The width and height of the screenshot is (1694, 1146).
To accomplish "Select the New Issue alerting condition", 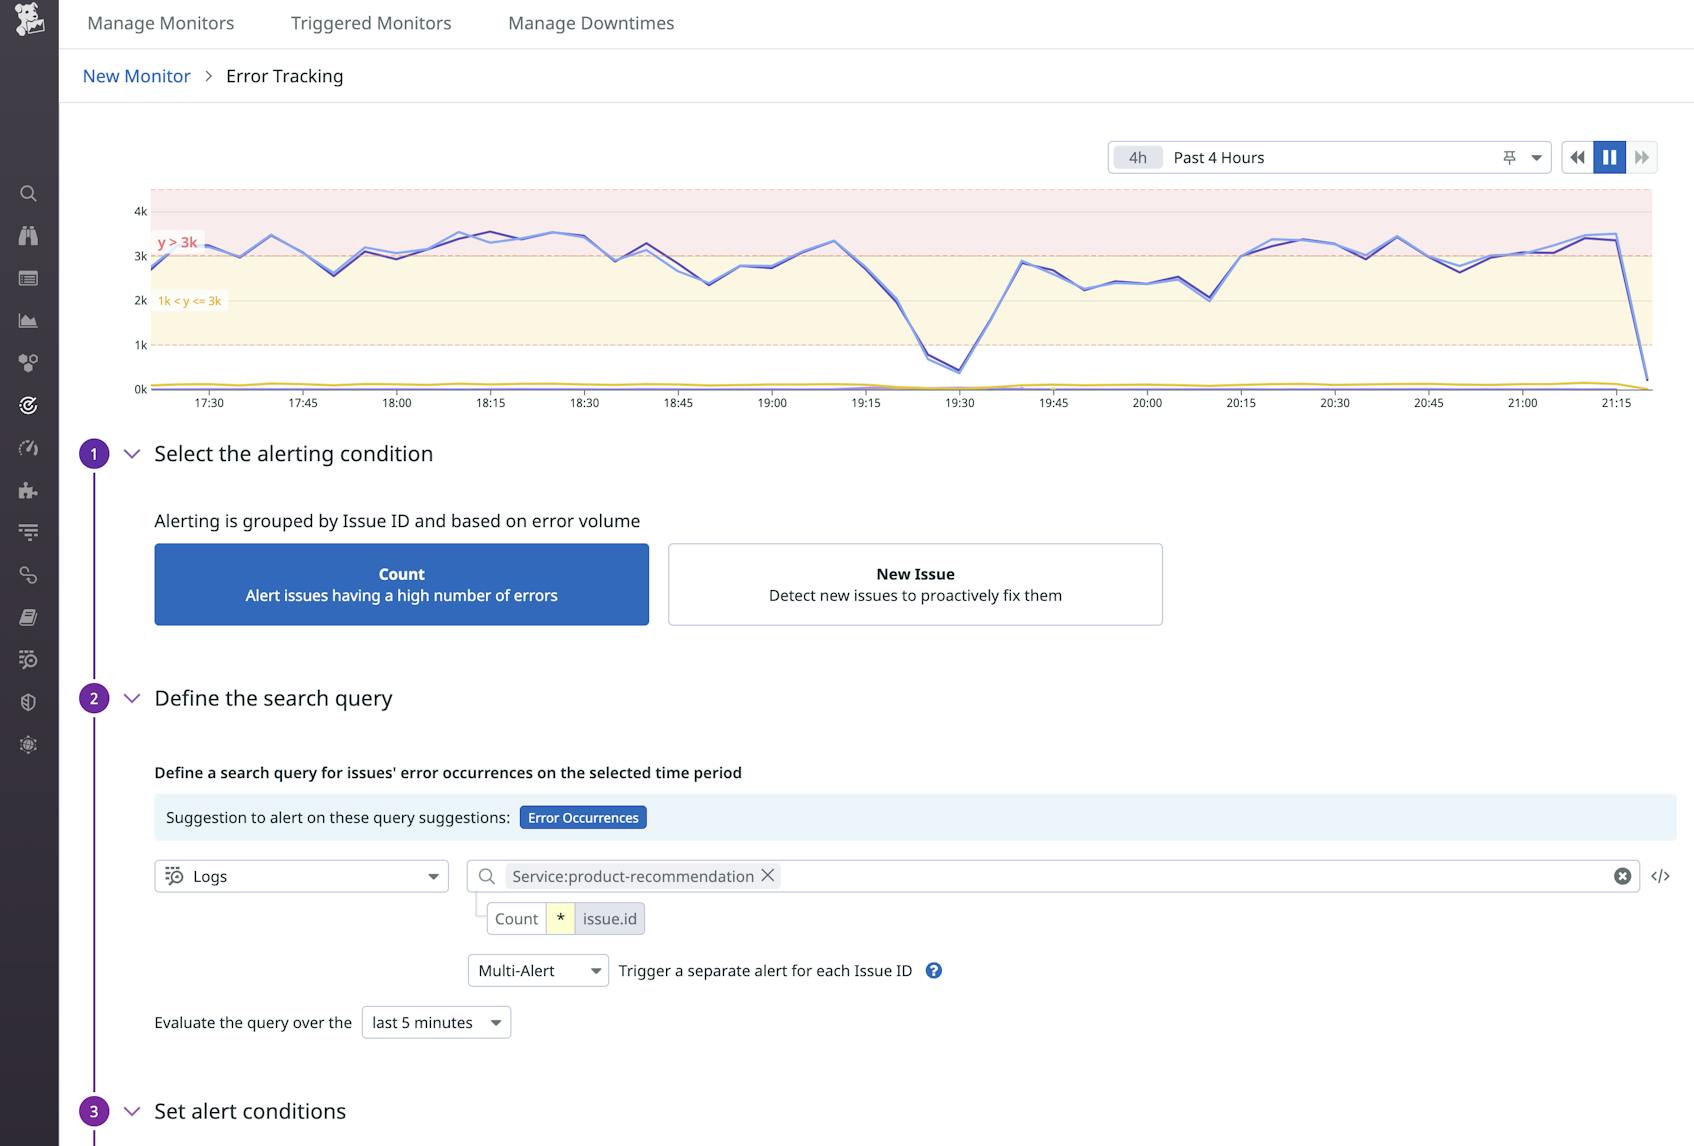I will (914, 584).
